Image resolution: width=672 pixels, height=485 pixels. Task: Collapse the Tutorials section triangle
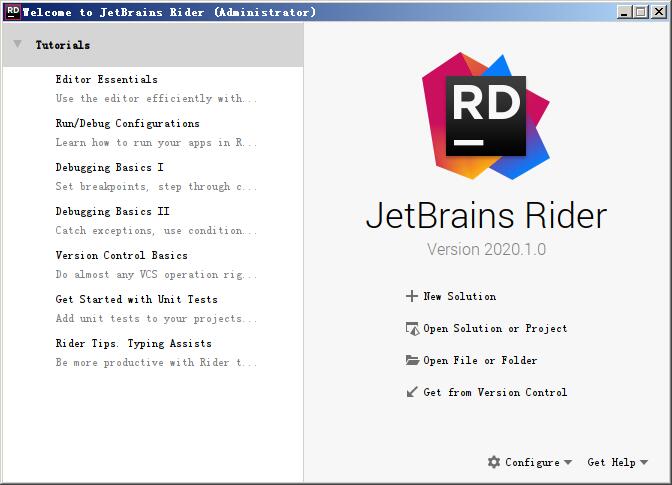click(x=18, y=44)
